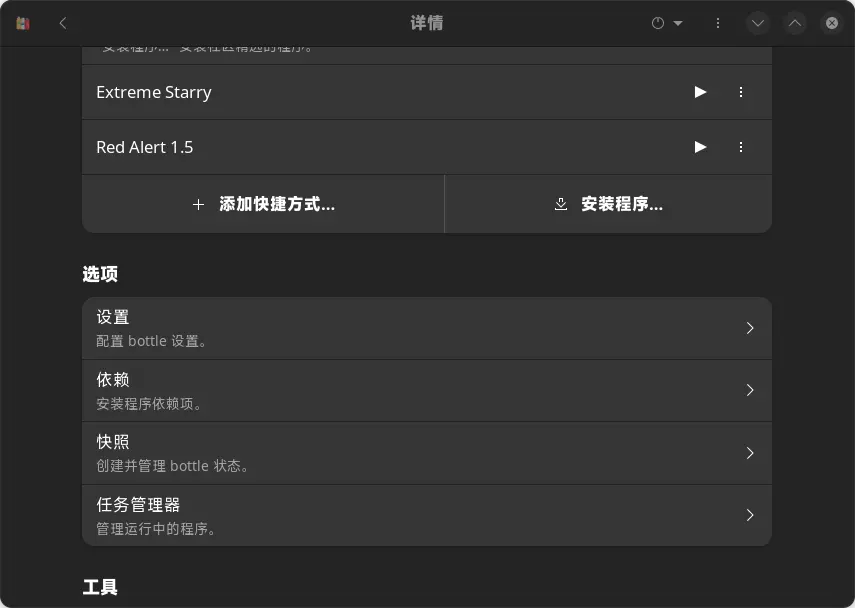
Task: Open the 快照 row to manage bottle states
Action: point(427,452)
